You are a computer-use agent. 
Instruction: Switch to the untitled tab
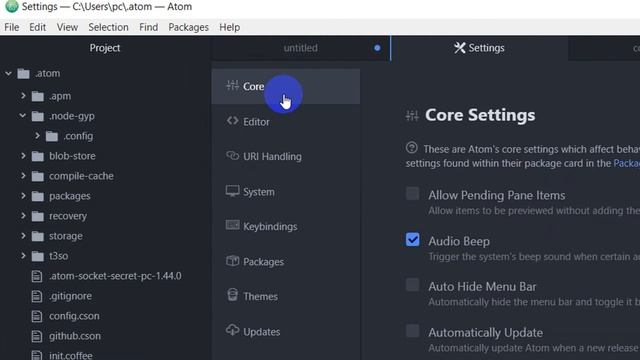point(301,48)
